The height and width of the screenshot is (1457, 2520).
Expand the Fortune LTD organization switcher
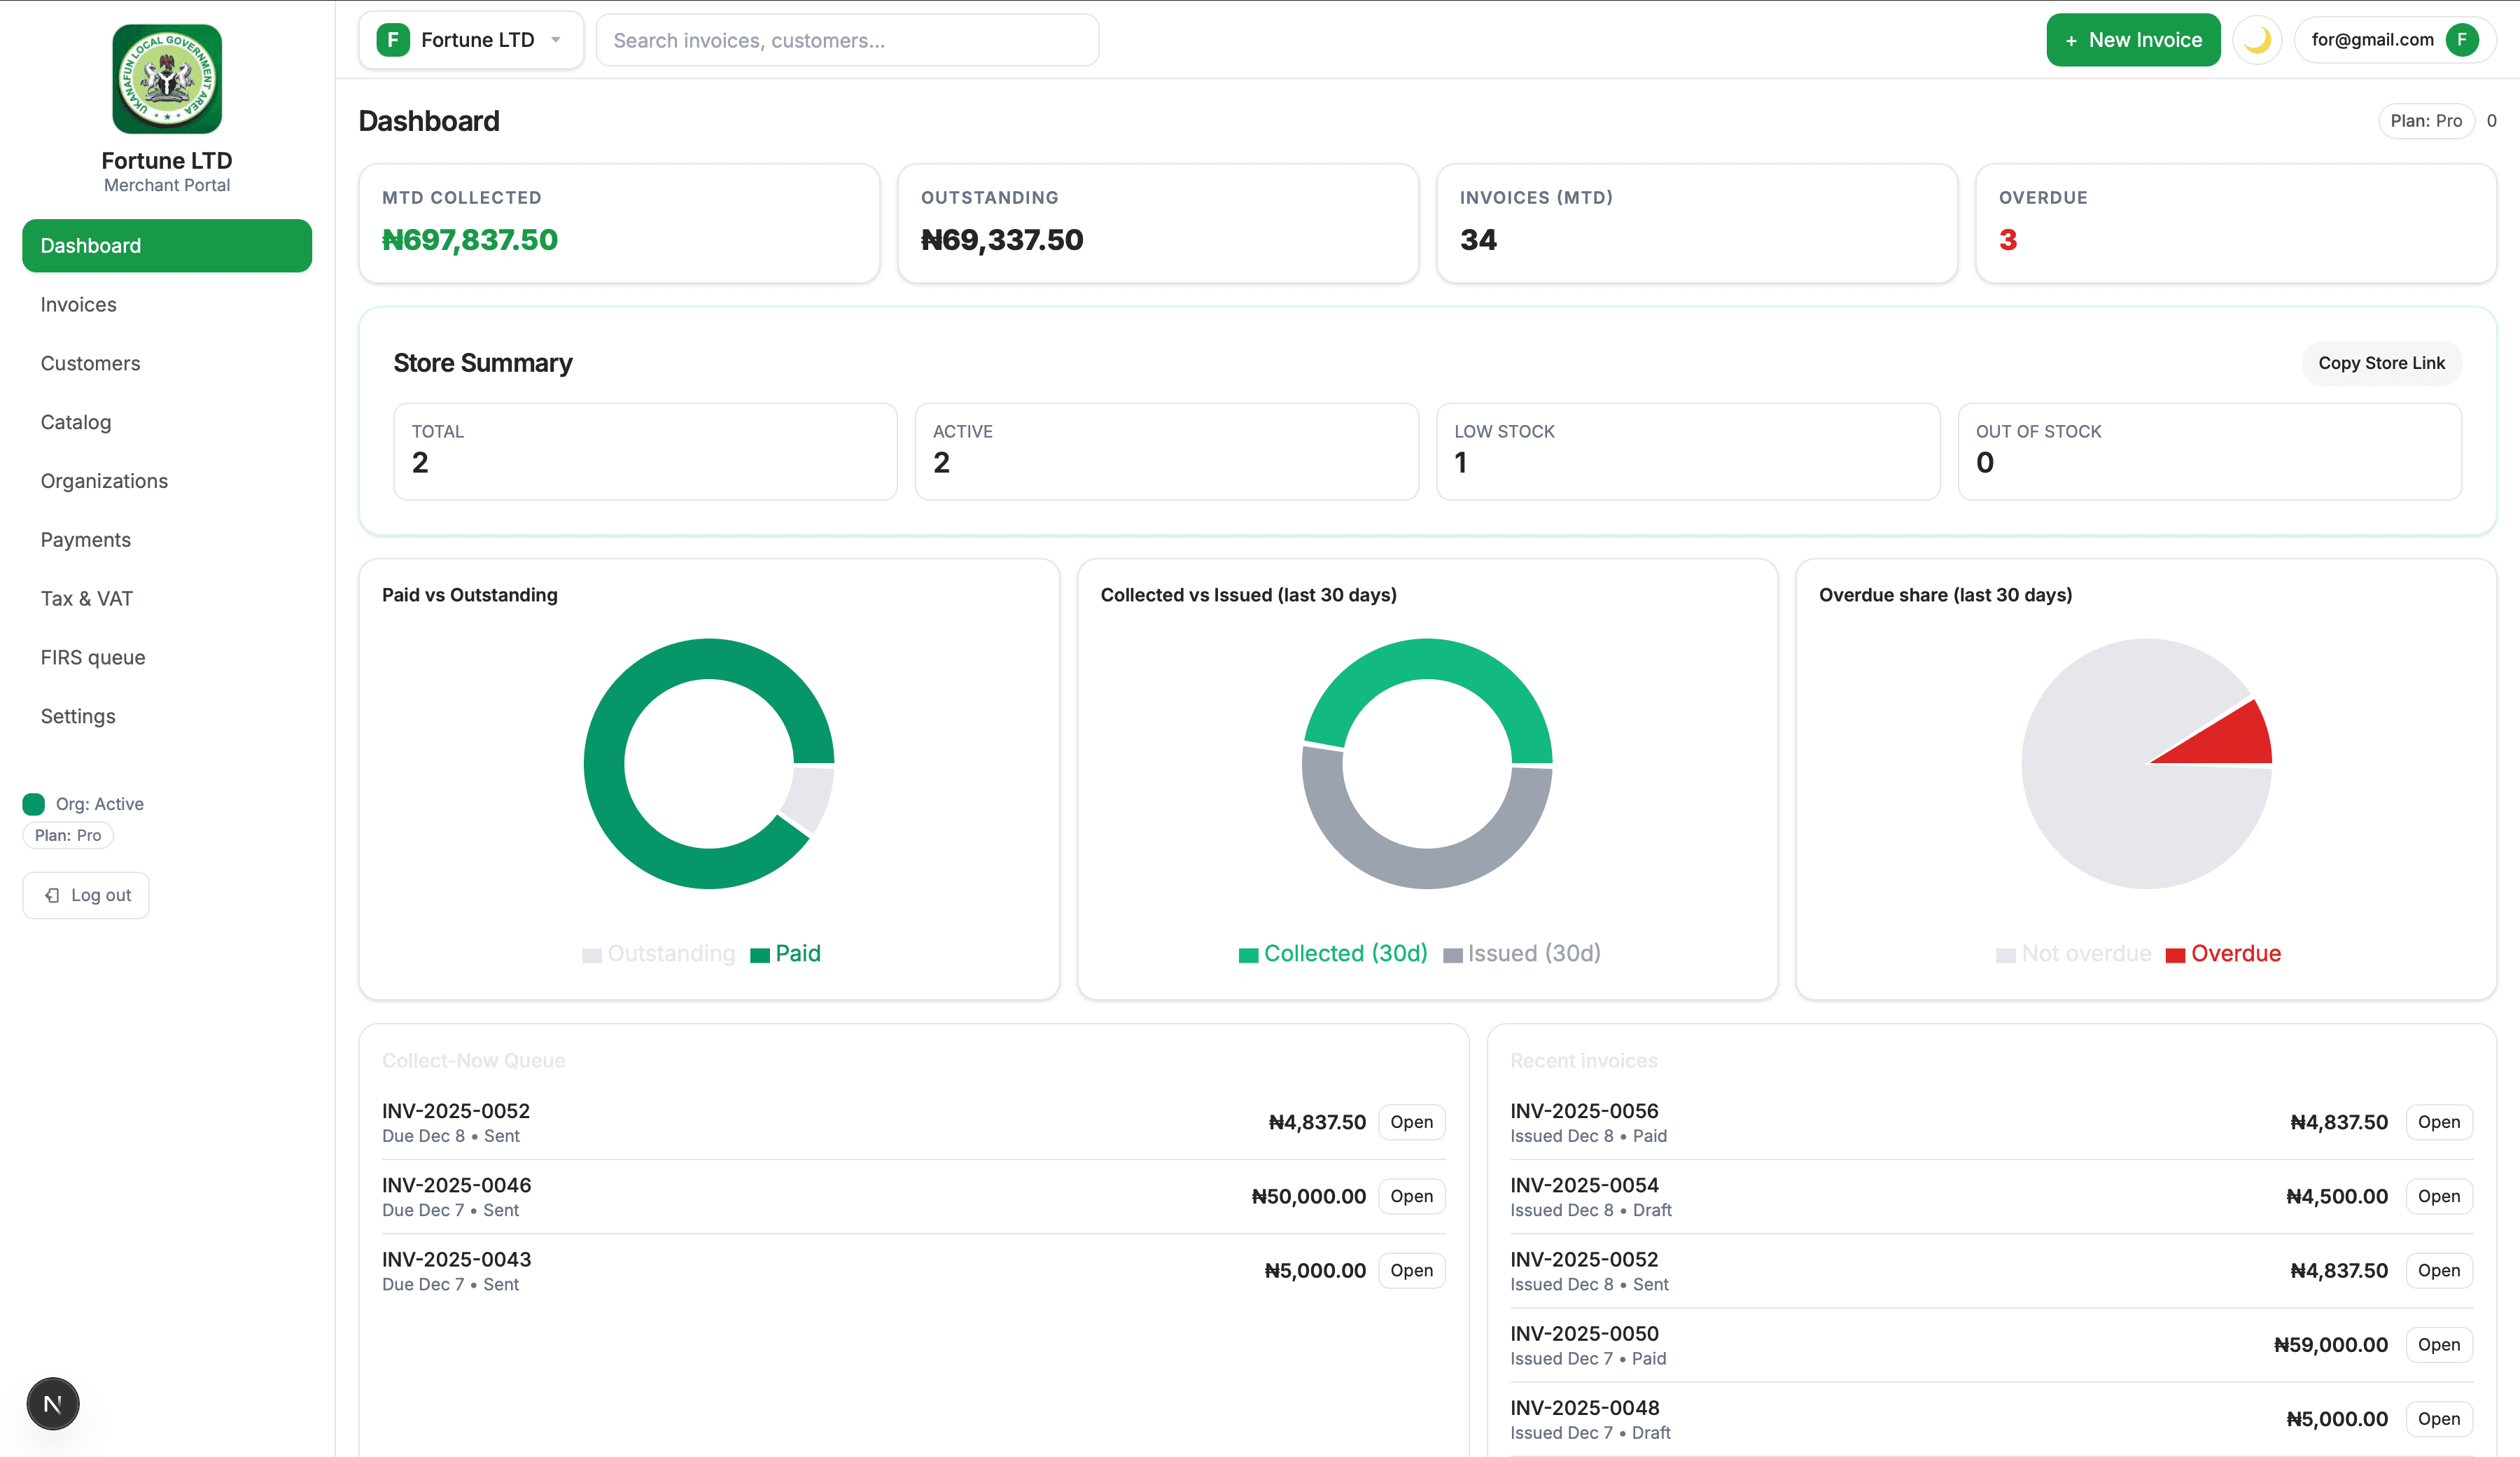click(471, 40)
